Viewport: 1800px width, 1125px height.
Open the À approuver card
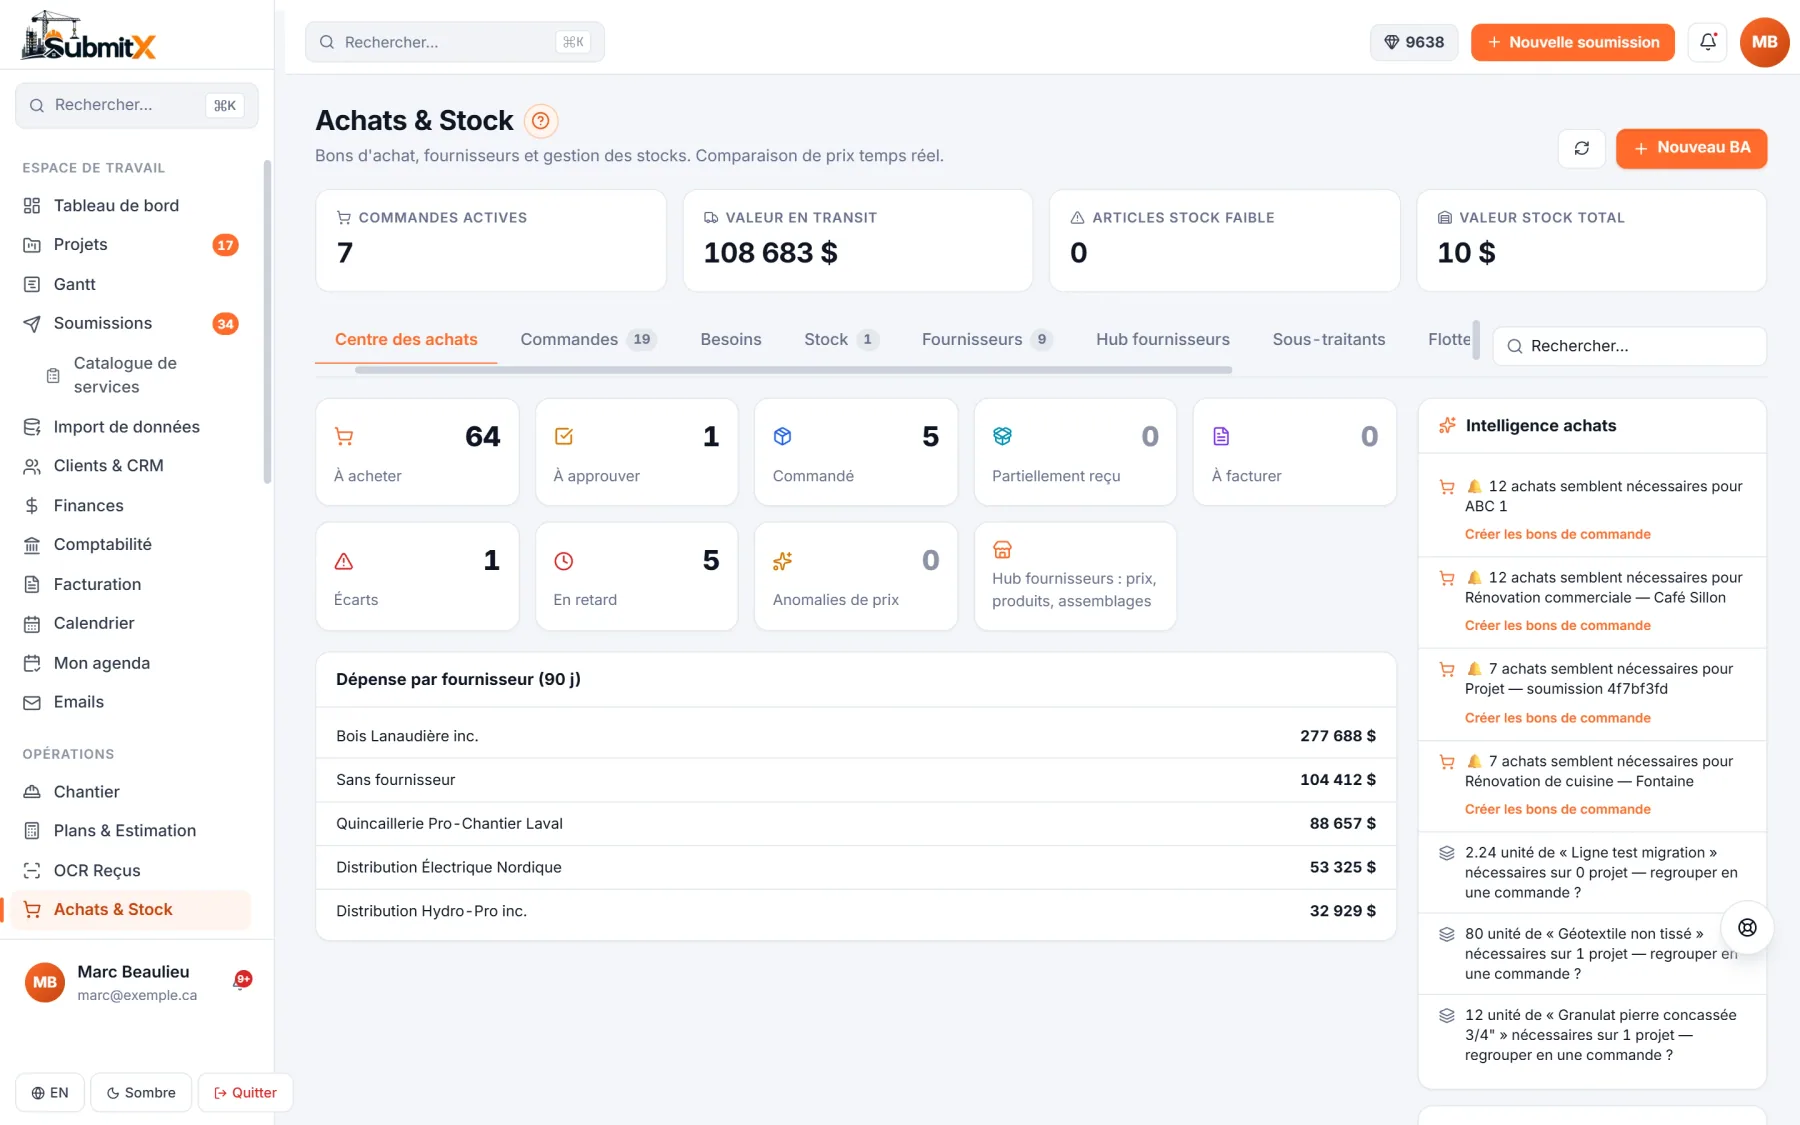[x=636, y=452]
